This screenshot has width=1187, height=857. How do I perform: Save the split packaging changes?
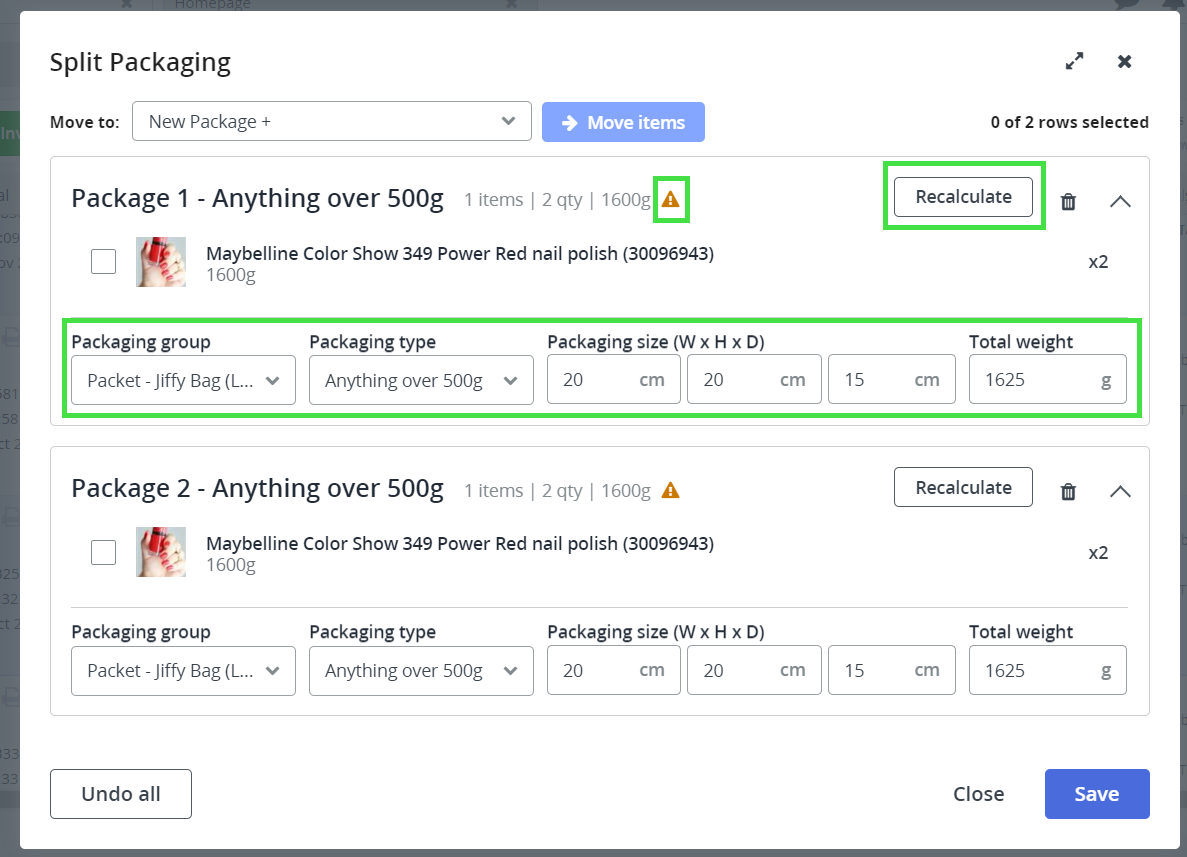click(x=1096, y=794)
